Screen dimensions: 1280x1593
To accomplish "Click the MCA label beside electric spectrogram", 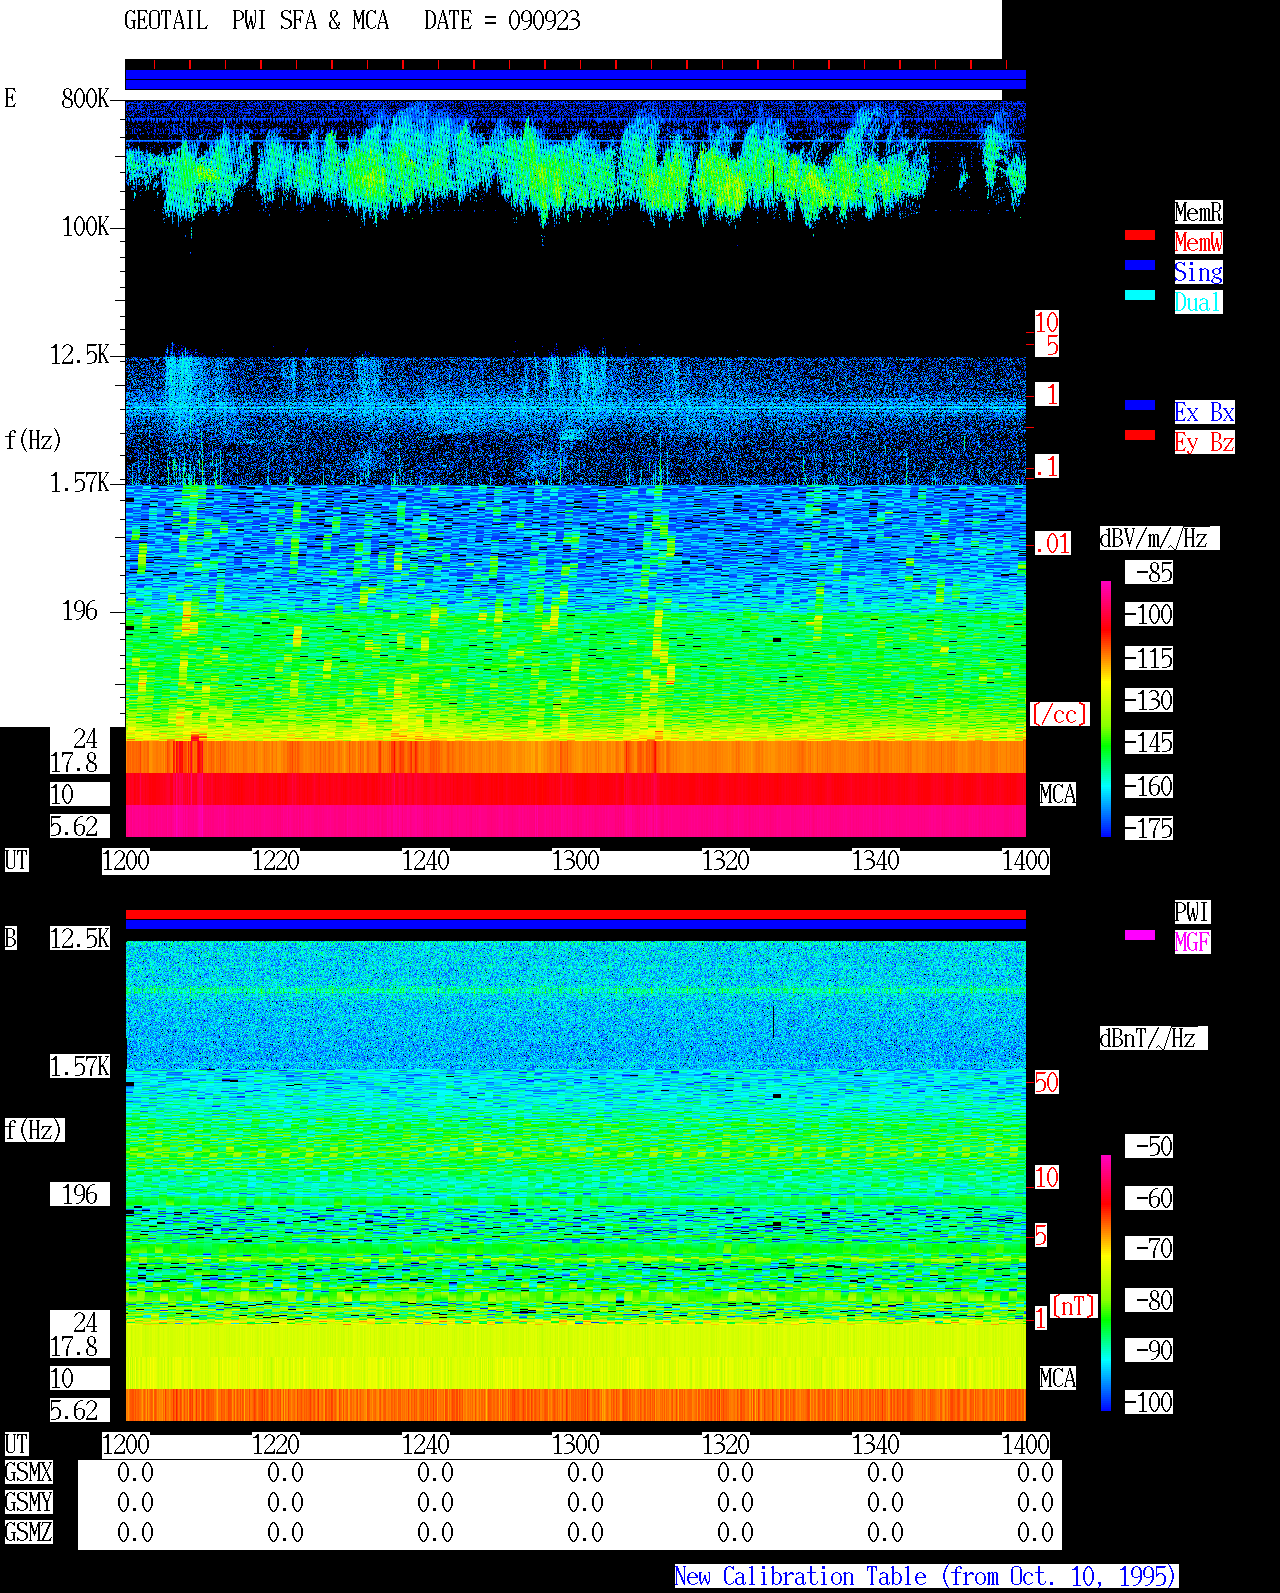I will coord(1058,794).
